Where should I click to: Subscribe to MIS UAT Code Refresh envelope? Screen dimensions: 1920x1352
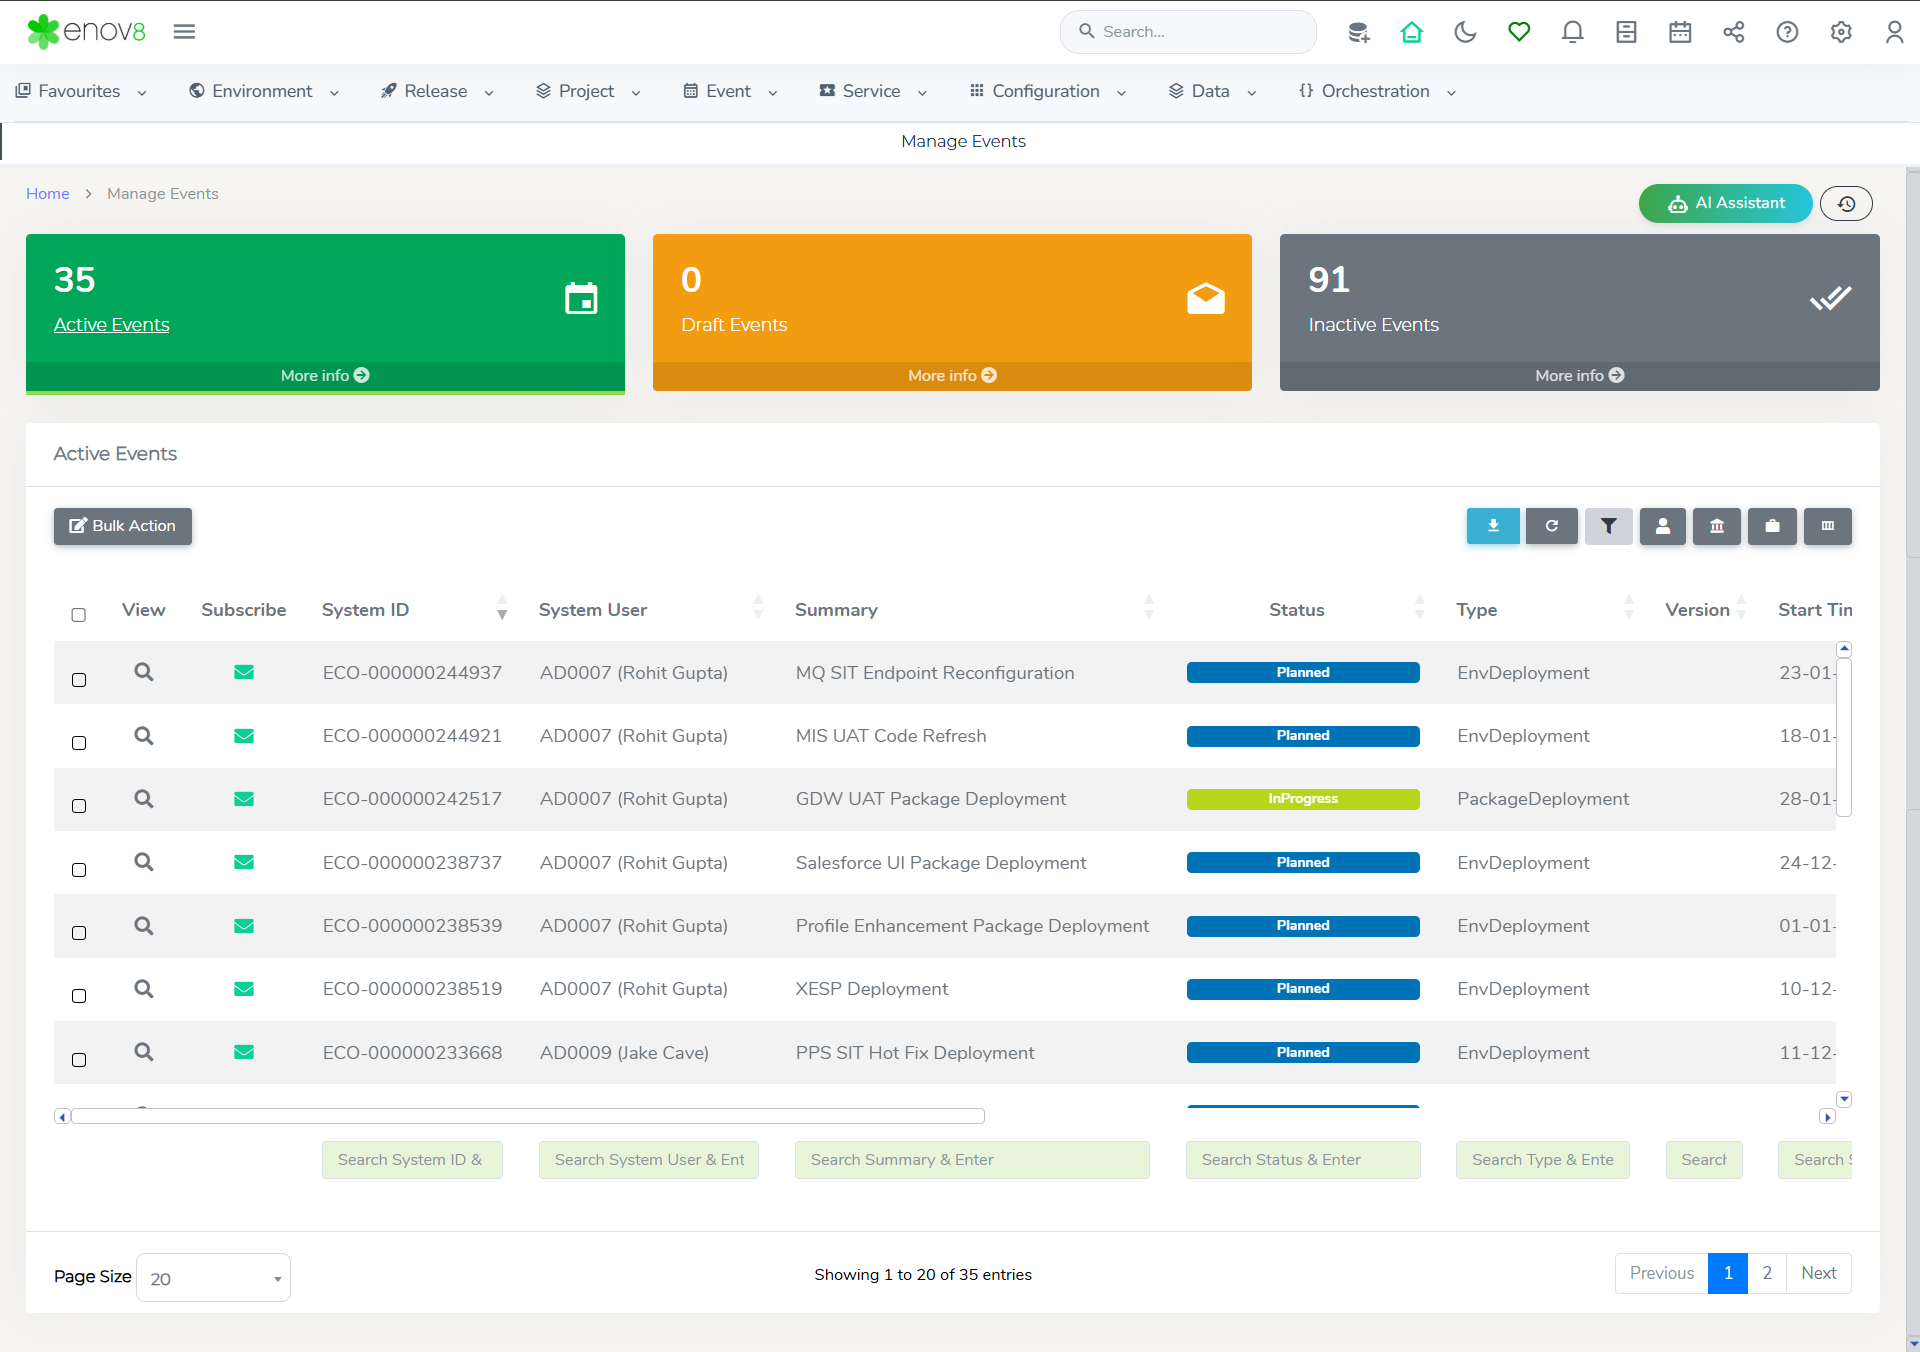[x=244, y=736]
